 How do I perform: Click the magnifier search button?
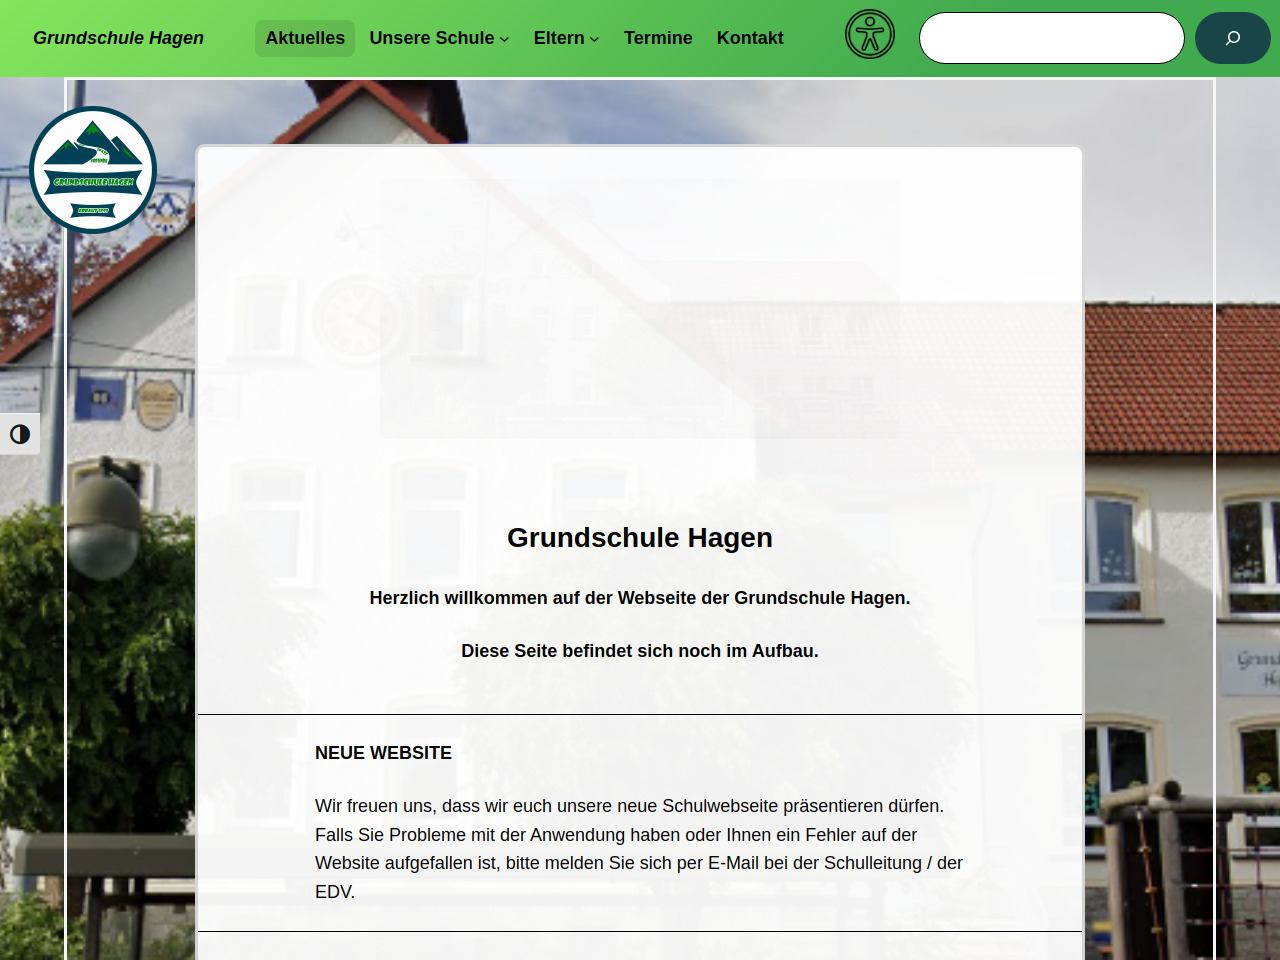(x=1232, y=38)
